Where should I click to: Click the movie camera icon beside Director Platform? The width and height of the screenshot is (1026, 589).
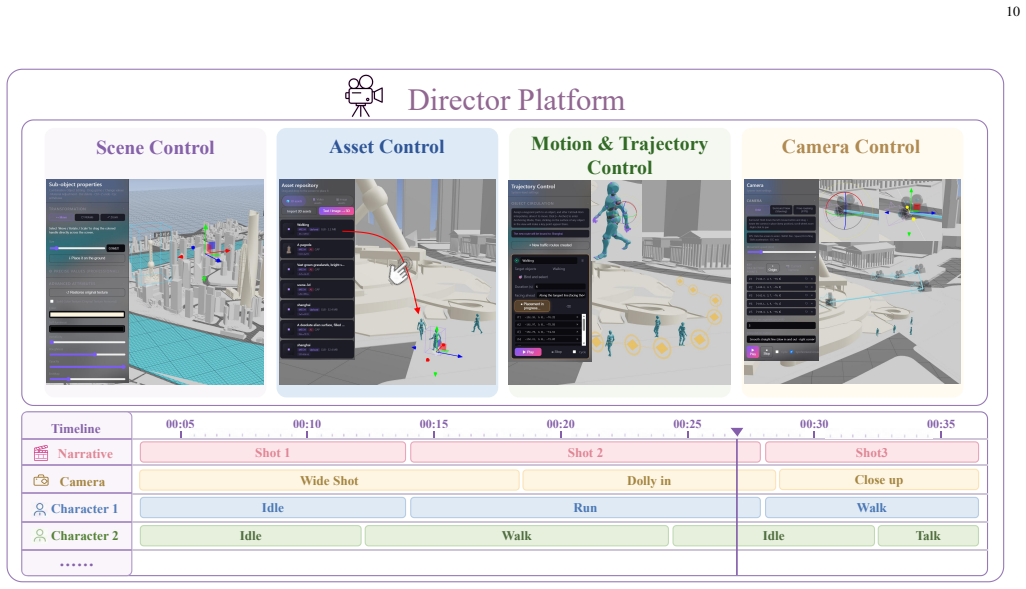pos(364,96)
